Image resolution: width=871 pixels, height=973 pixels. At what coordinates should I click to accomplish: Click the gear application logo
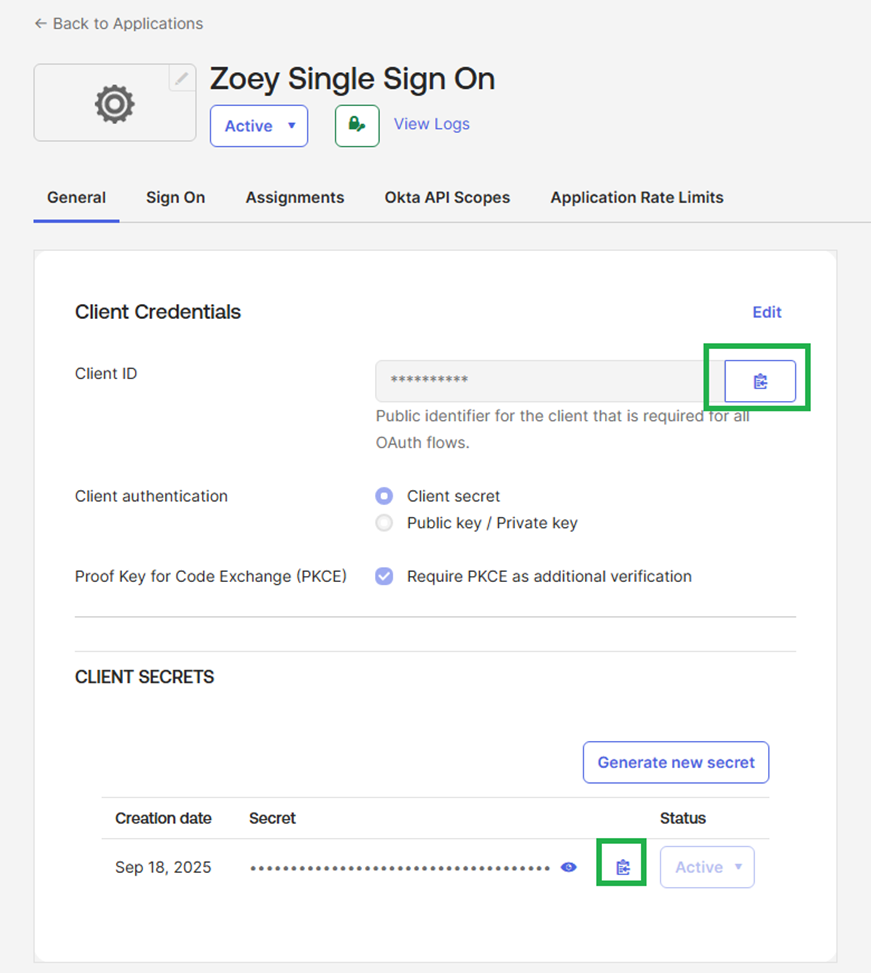115,104
